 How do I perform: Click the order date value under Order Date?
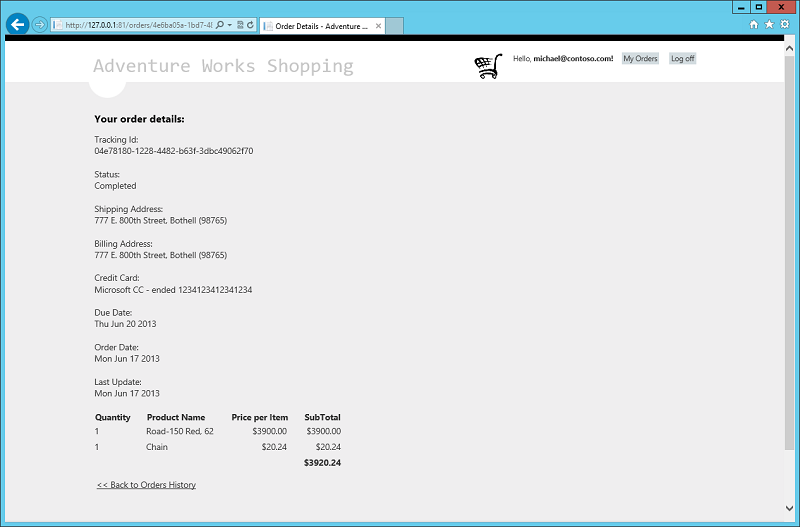coord(127,359)
